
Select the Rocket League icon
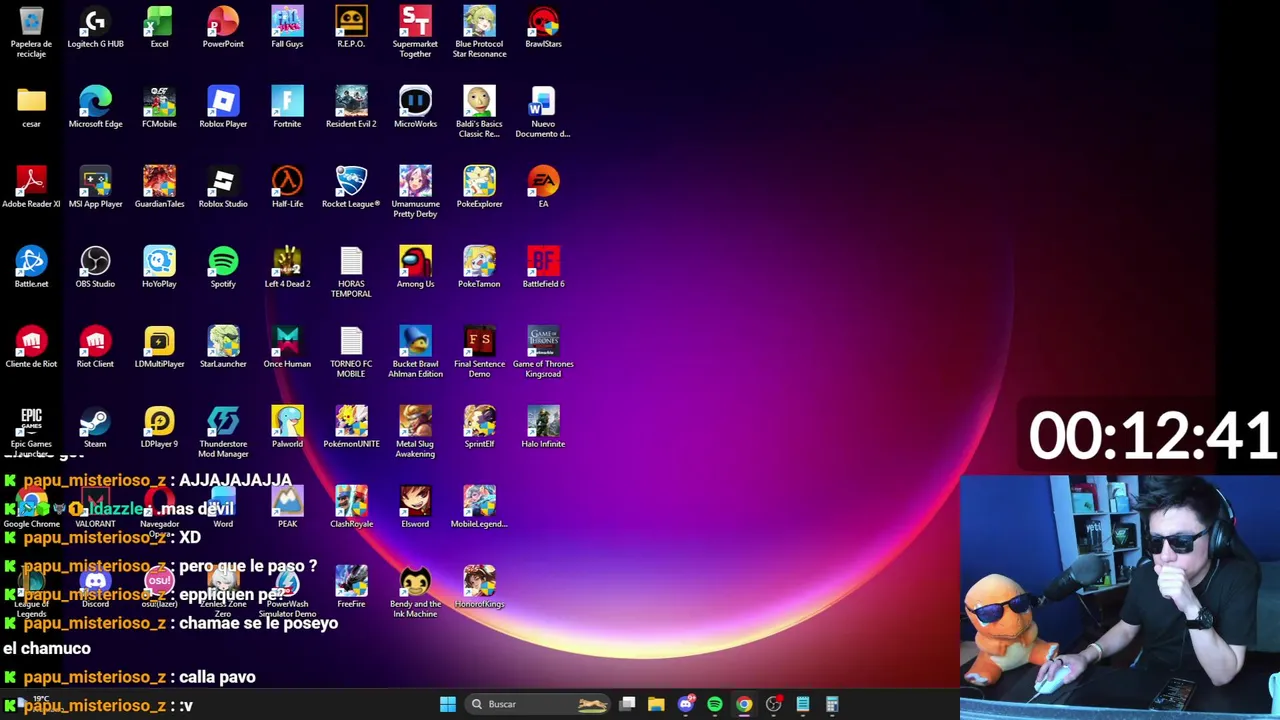pyautogui.click(x=351, y=188)
